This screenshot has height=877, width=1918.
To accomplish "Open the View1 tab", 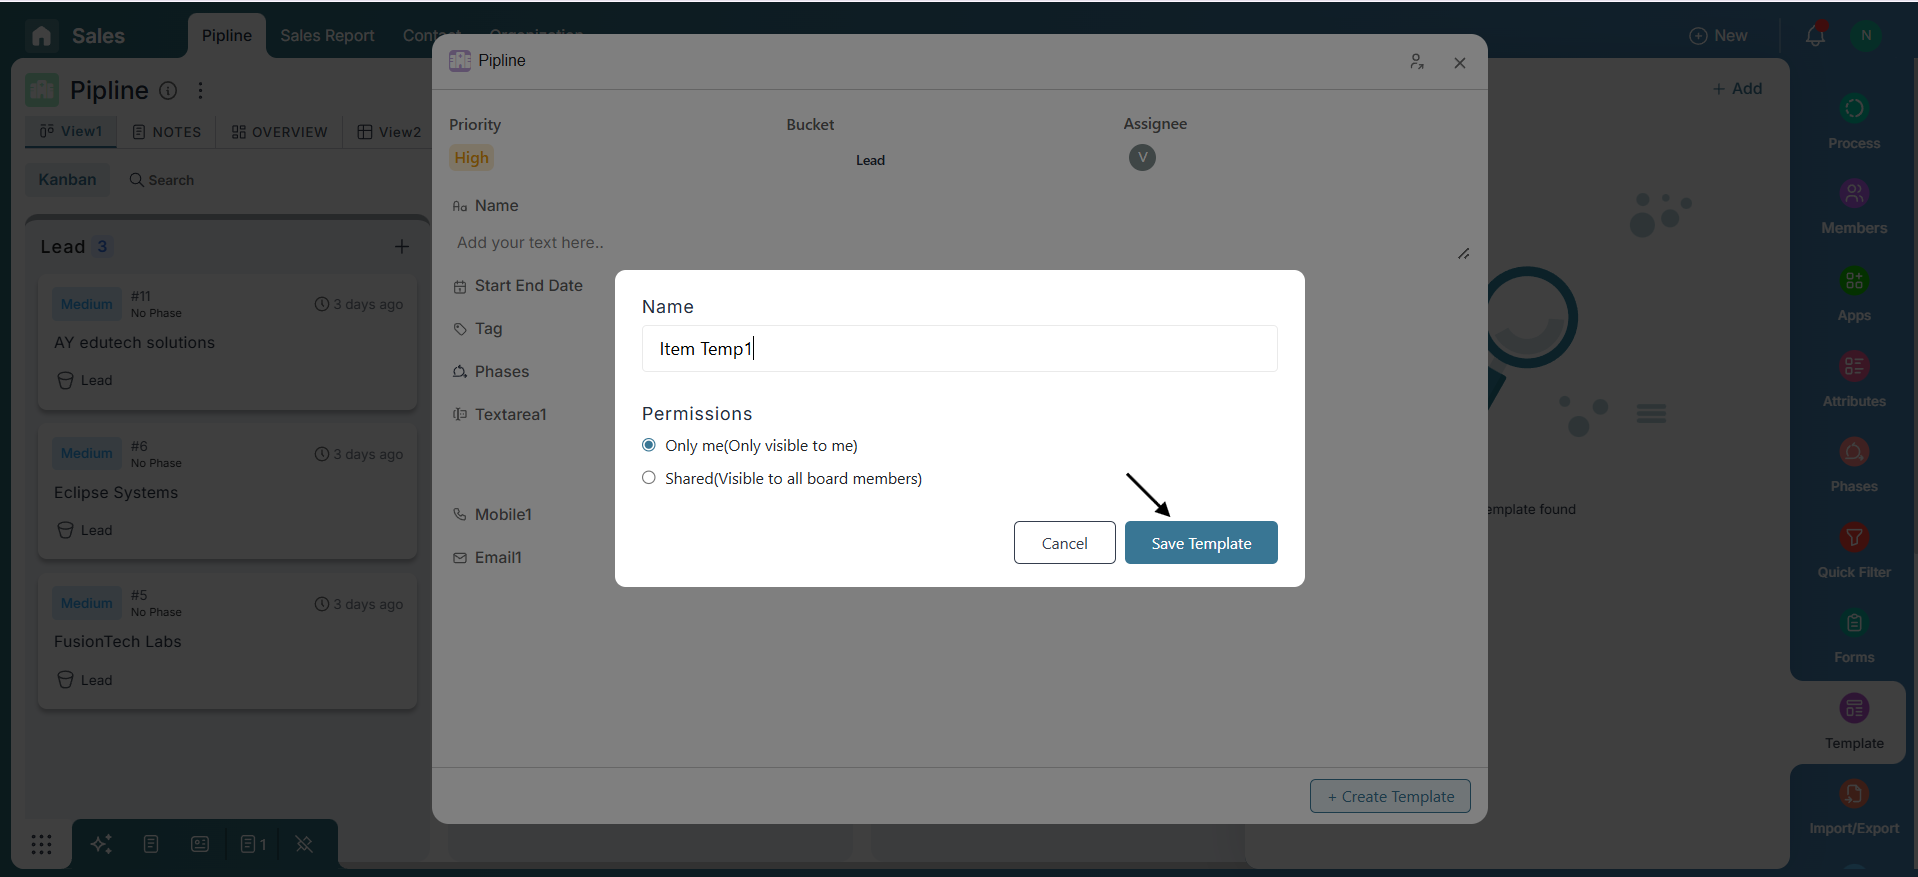I will tap(71, 131).
